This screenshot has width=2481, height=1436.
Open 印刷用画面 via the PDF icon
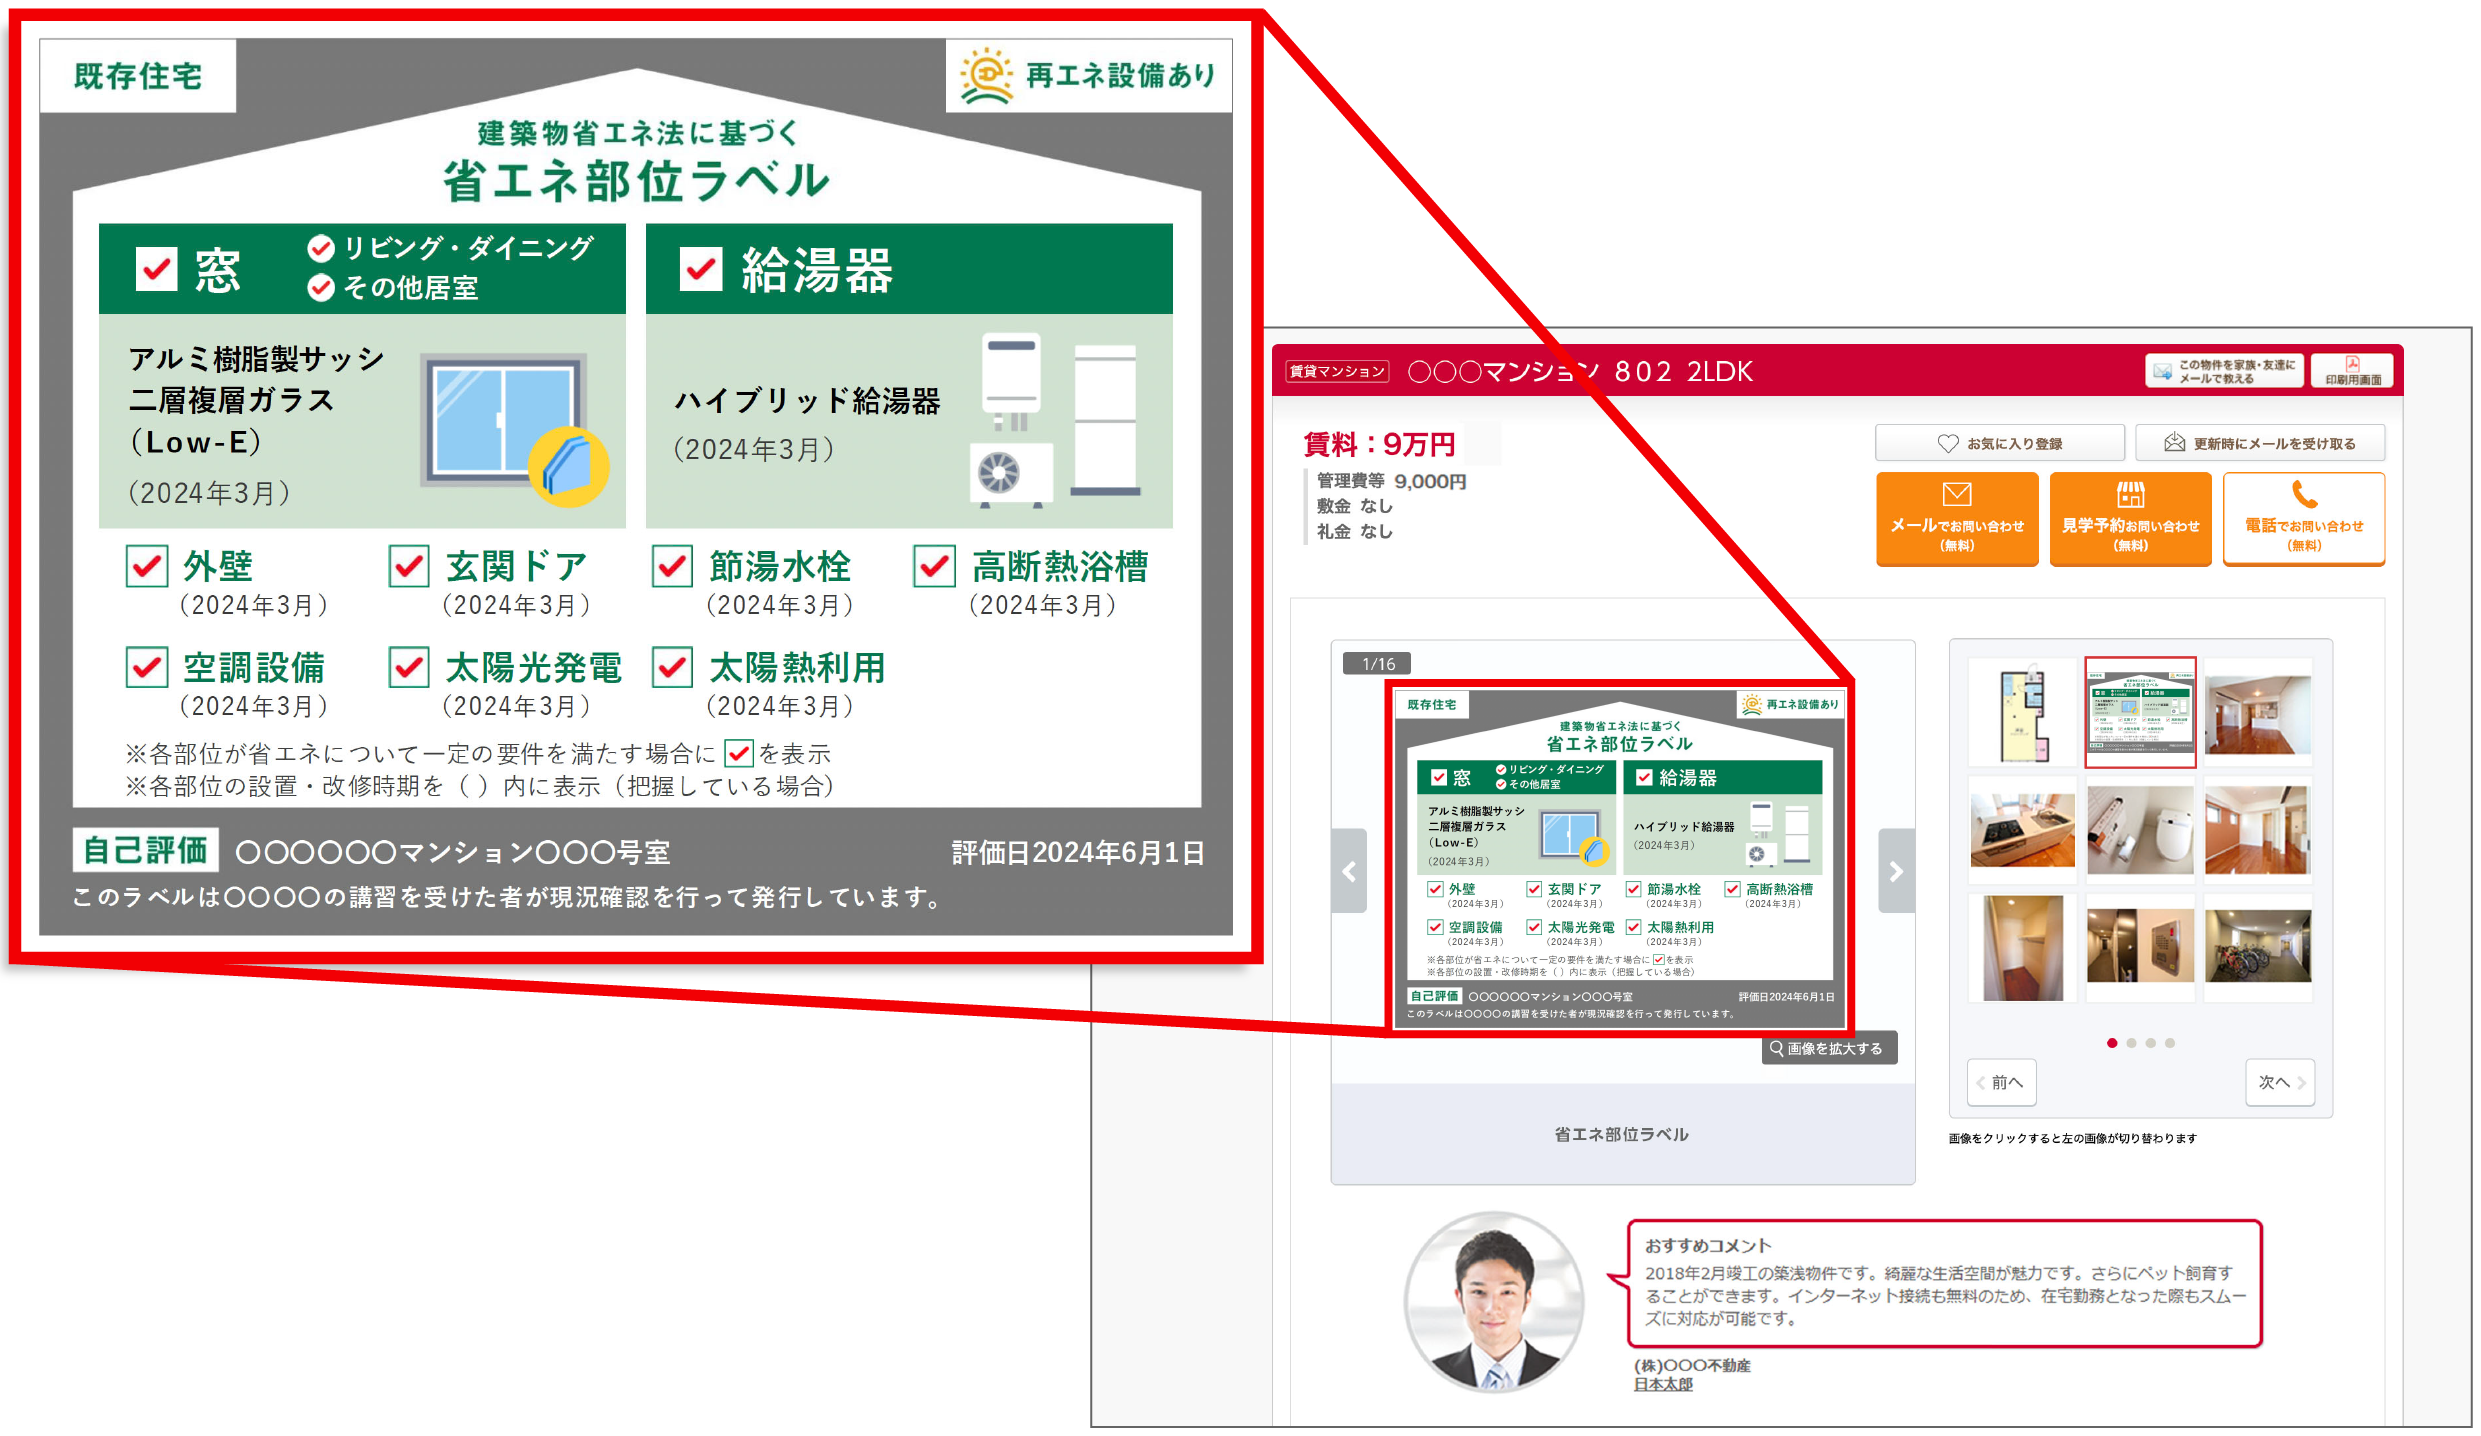[x=2352, y=364]
